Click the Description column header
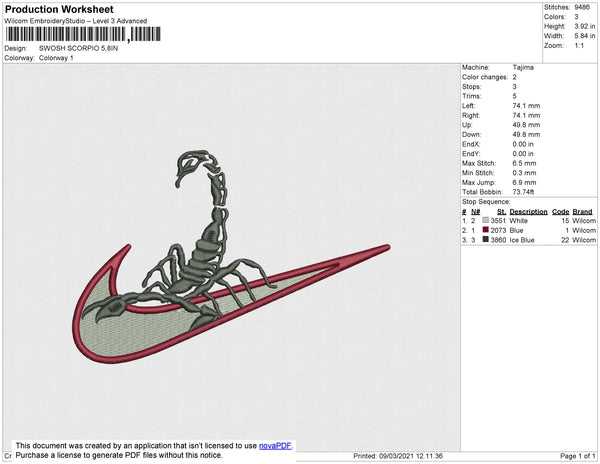The height and width of the screenshot is (464, 600). pyautogui.click(x=528, y=212)
